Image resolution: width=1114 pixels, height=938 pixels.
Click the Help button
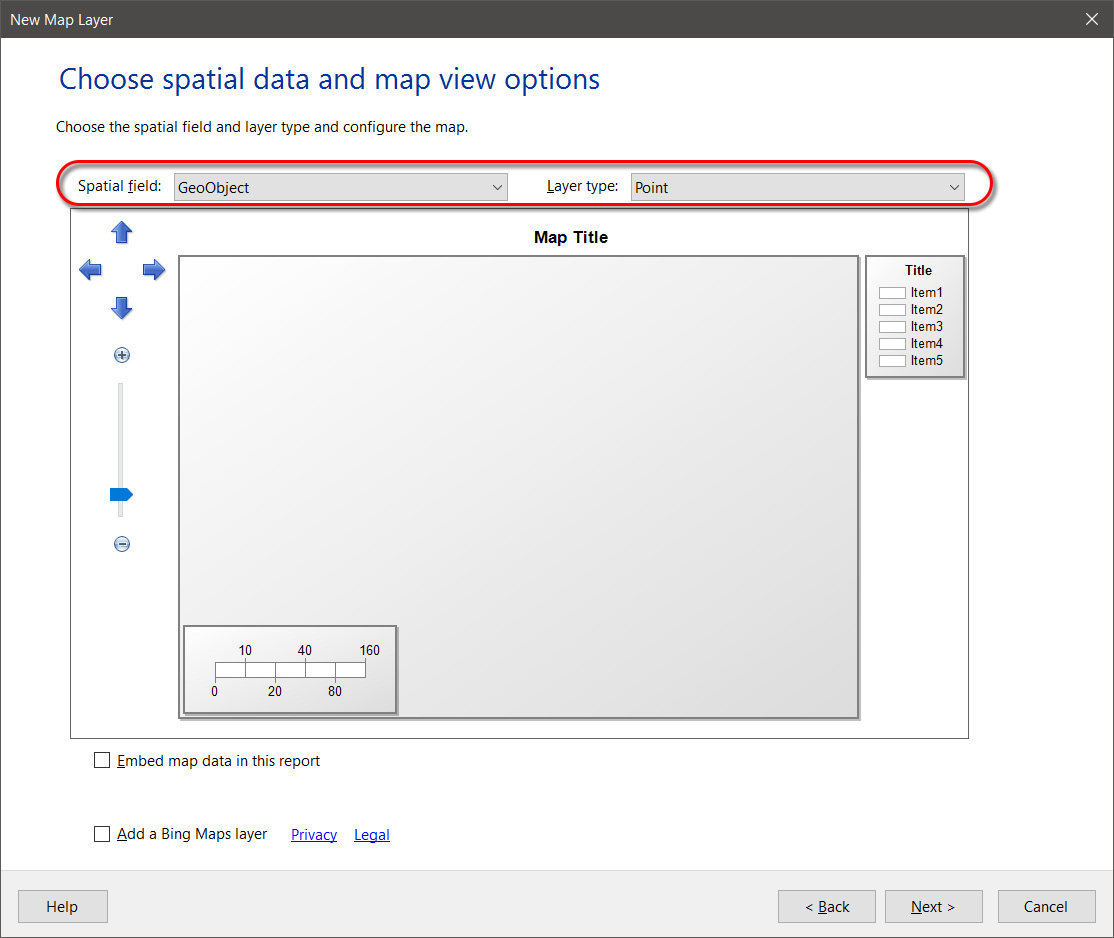[x=62, y=907]
